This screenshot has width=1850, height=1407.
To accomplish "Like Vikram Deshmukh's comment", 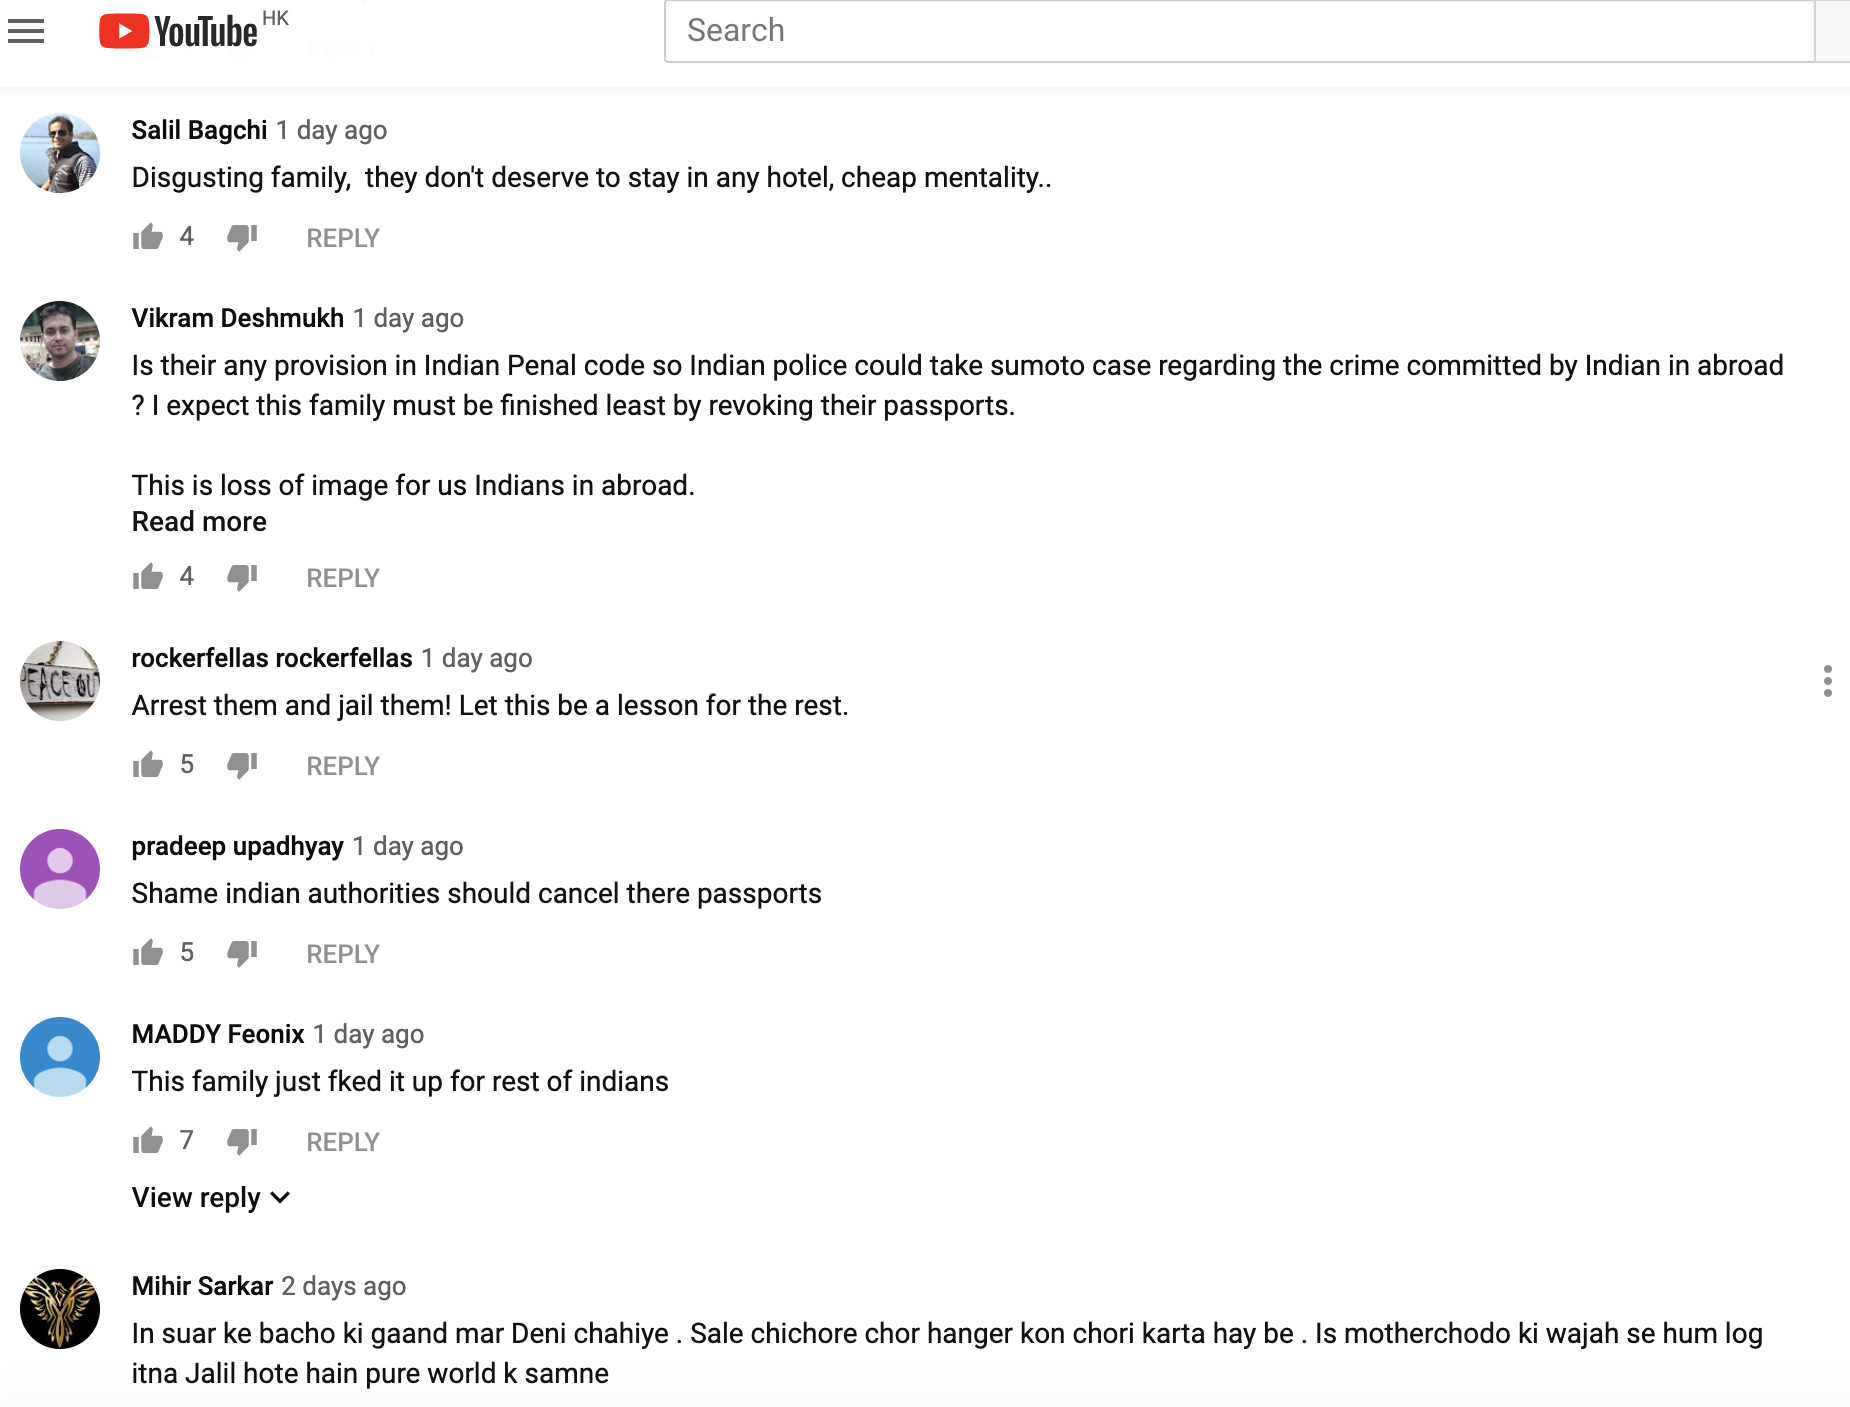I will (148, 577).
